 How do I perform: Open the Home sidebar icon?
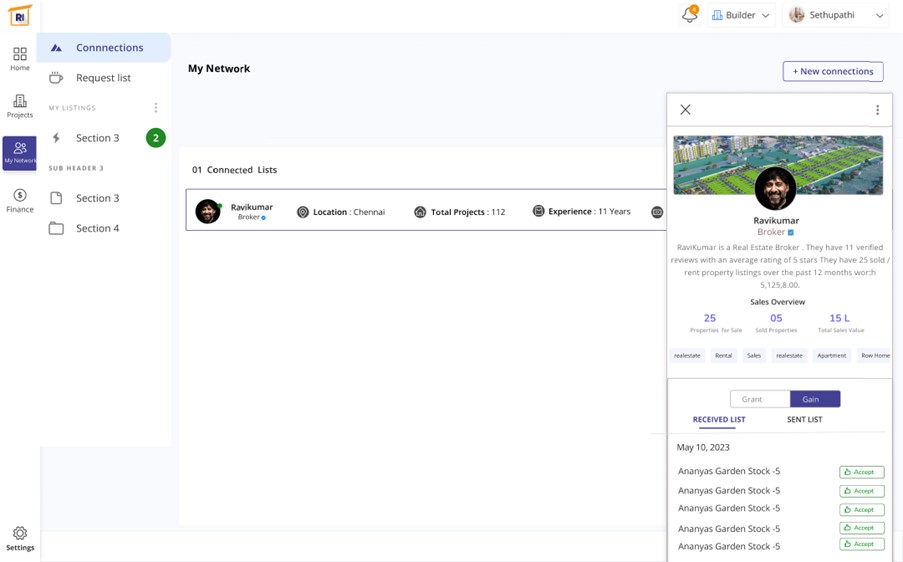pyautogui.click(x=20, y=58)
